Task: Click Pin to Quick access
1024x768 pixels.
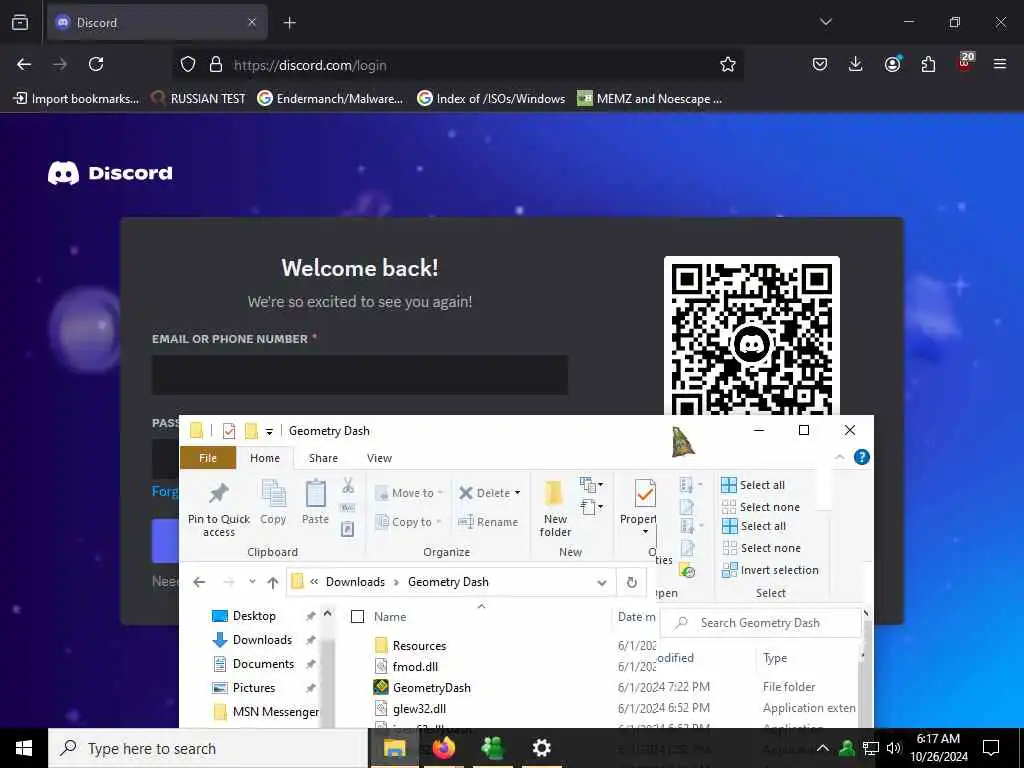Action: [x=219, y=509]
